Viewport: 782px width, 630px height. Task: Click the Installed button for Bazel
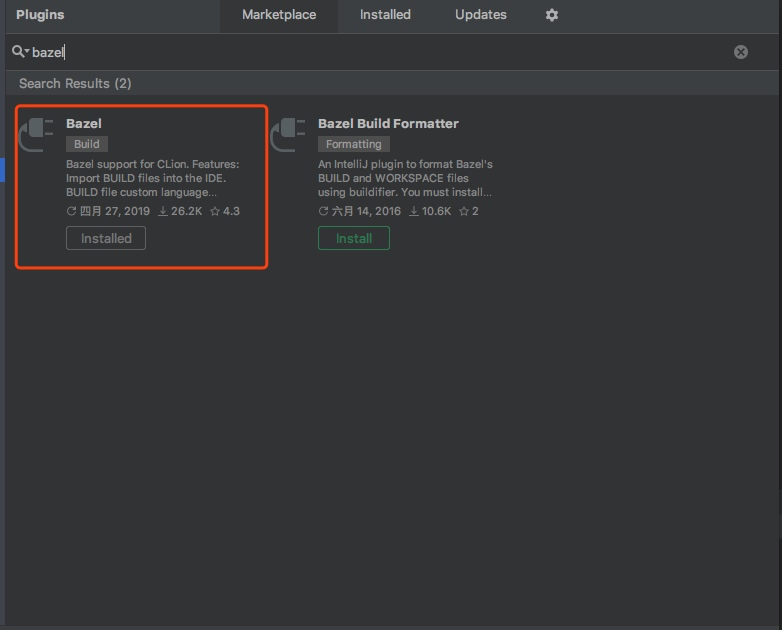[106, 238]
